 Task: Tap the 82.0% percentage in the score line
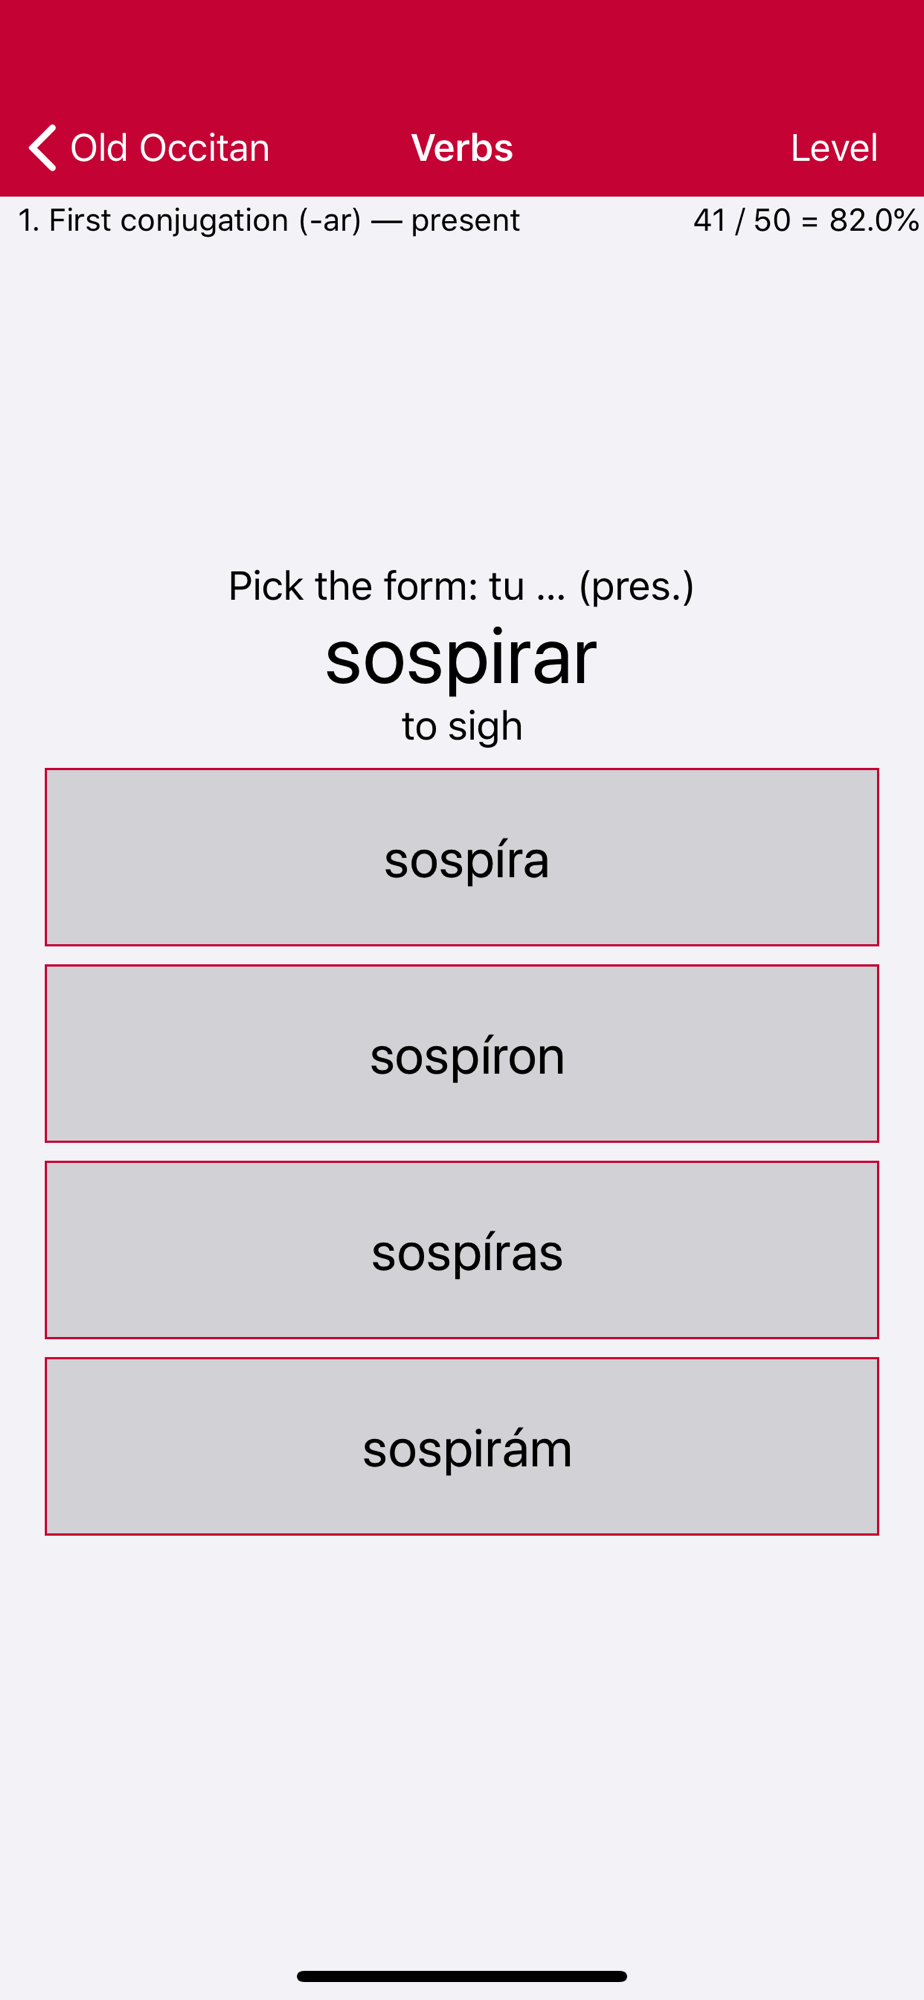(874, 220)
